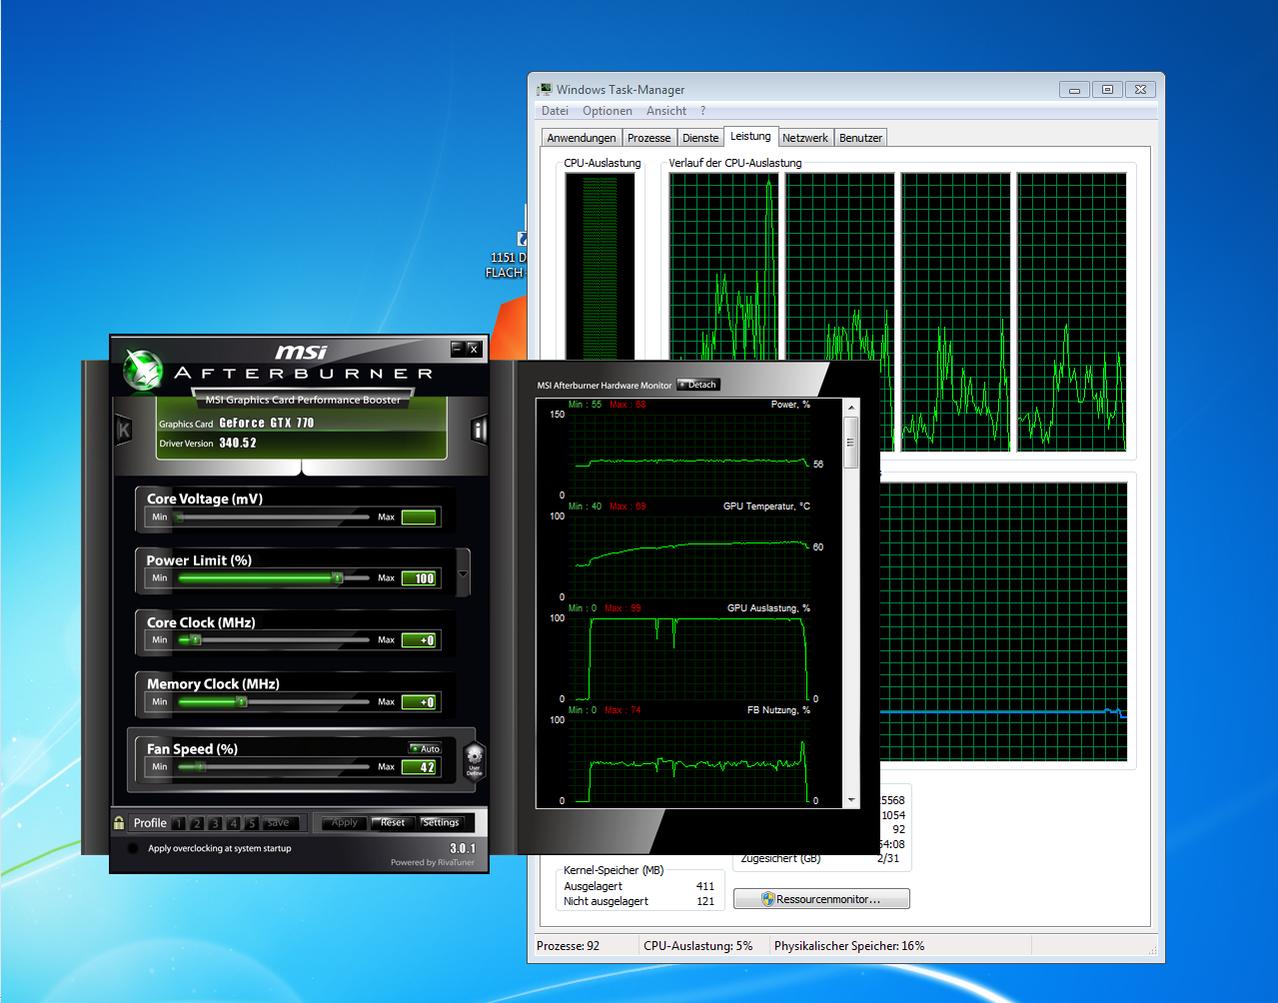Click the profile Save button

tap(278, 823)
